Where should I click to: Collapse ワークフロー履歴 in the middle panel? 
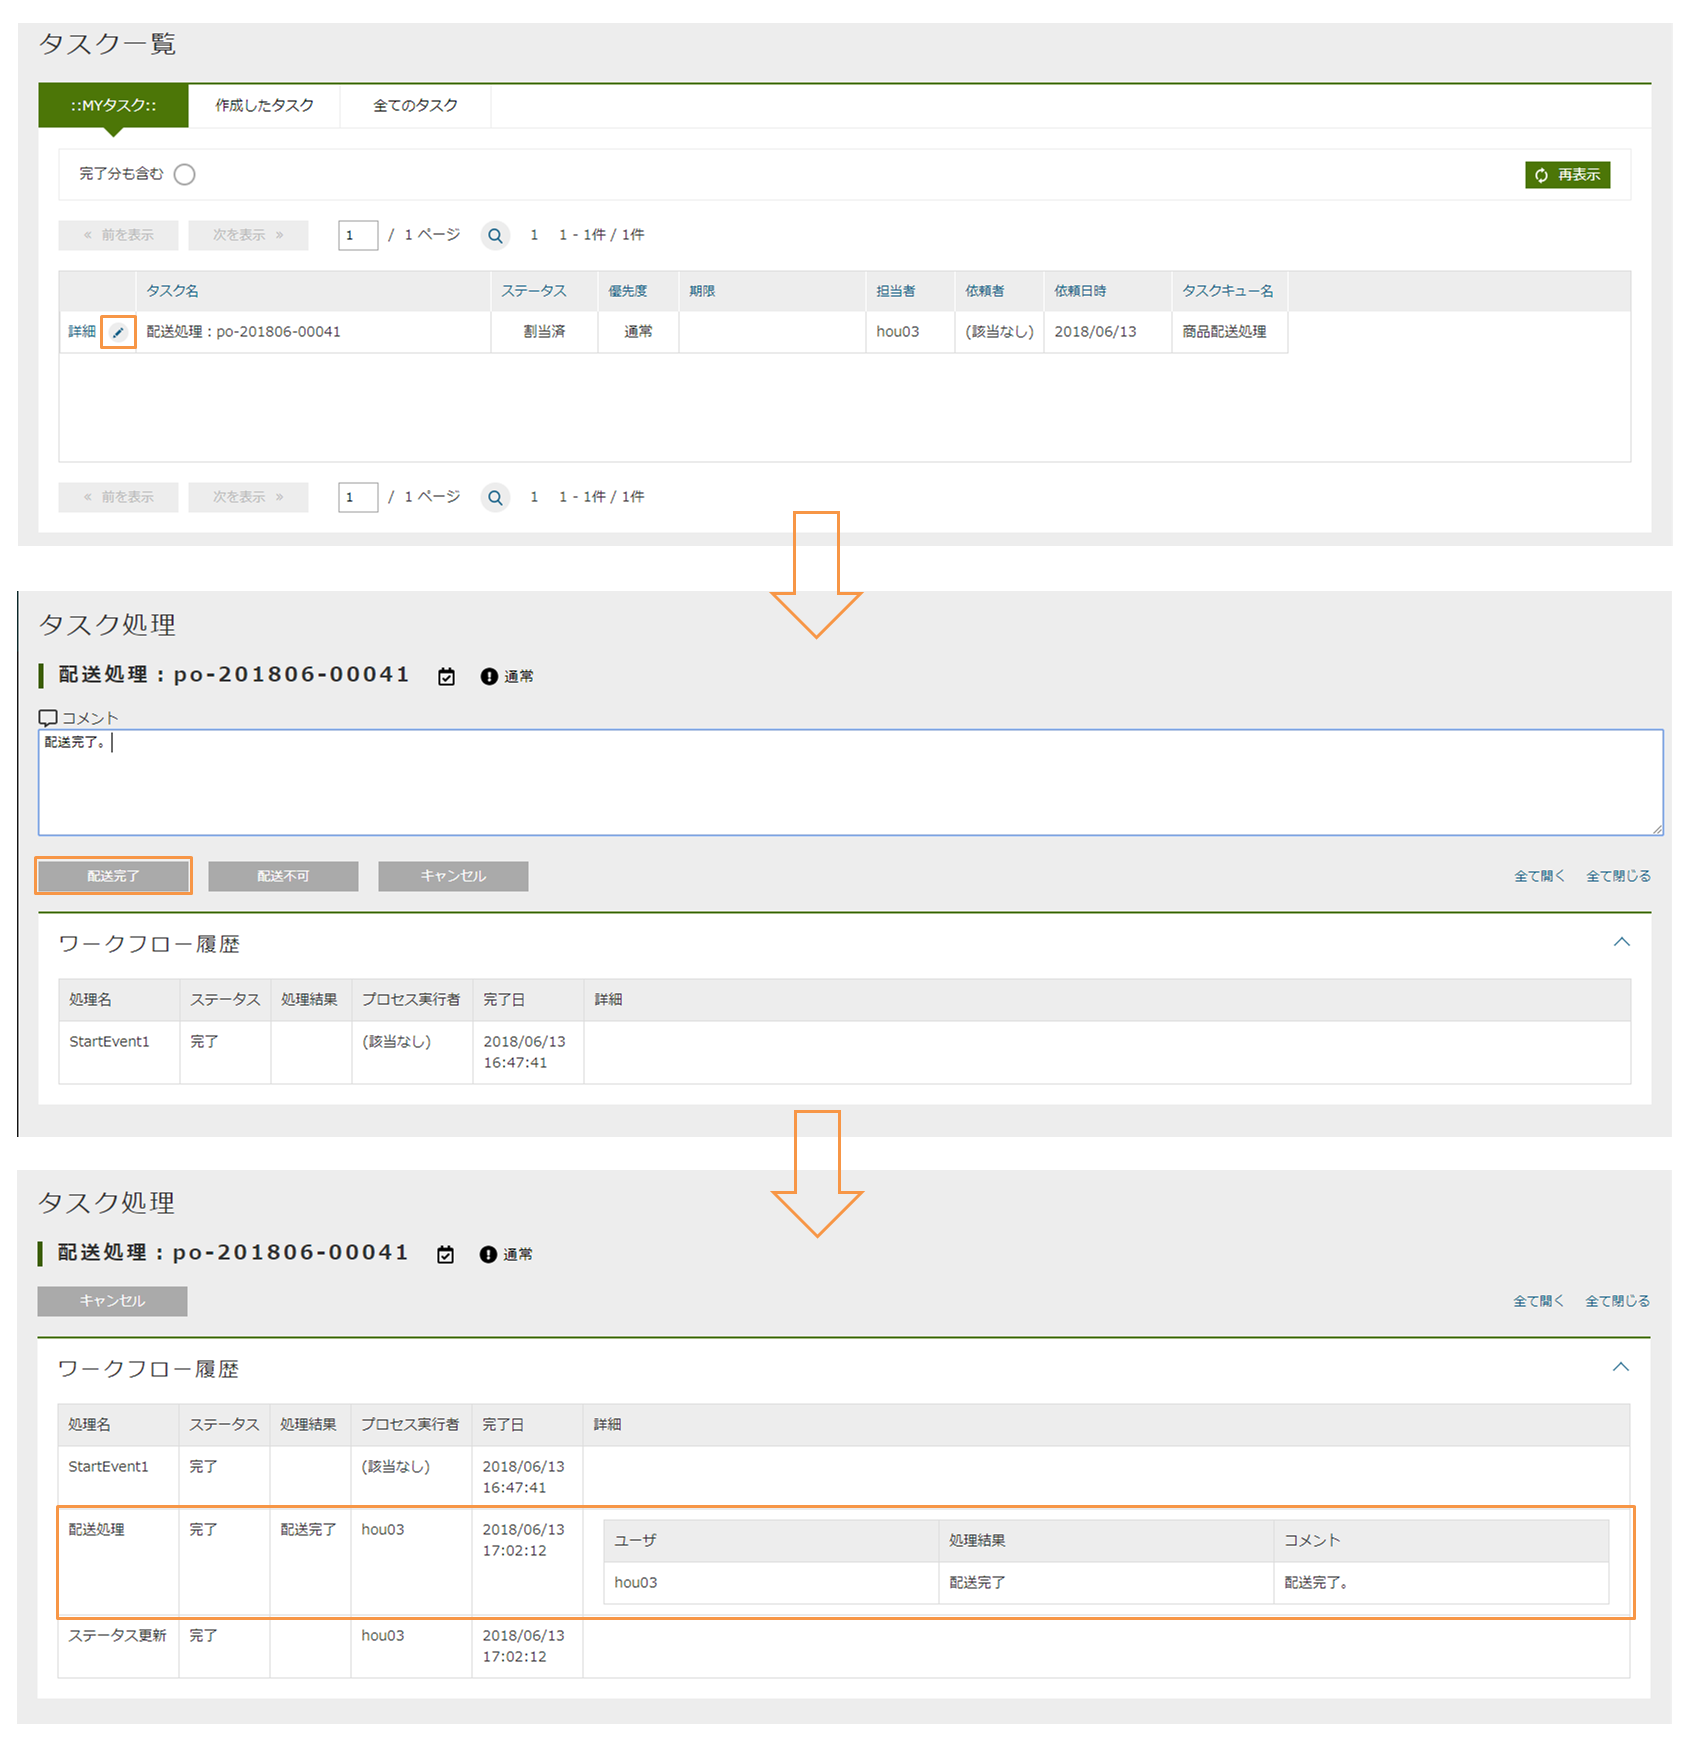tap(1621, 942)
